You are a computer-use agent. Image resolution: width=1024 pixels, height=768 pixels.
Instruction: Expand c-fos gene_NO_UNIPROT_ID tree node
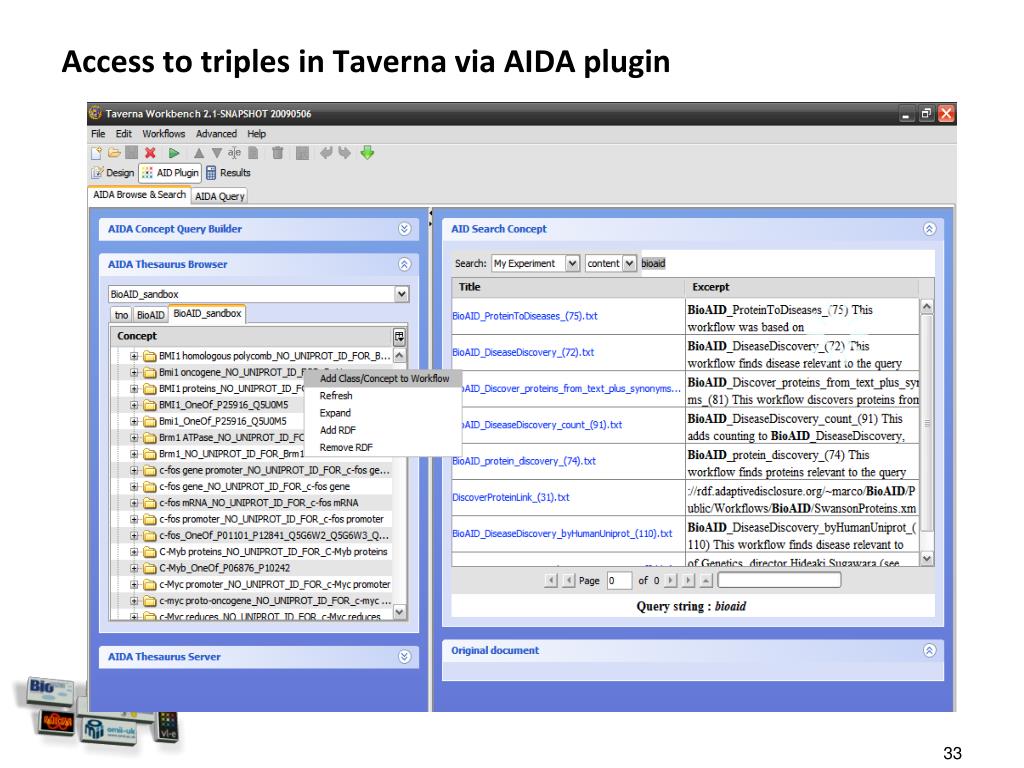pyautogui.click(x=134, y=487)
